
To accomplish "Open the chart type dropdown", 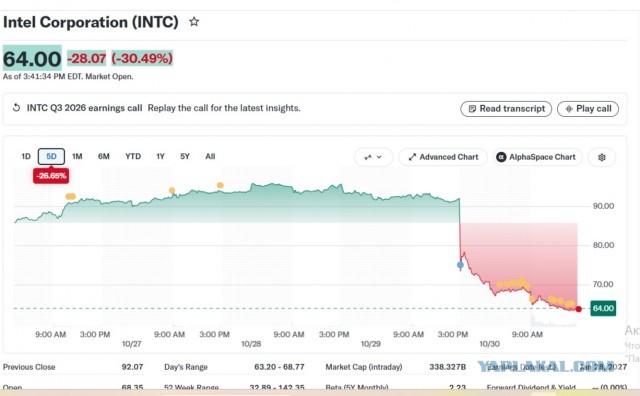I will coord(373,157).
